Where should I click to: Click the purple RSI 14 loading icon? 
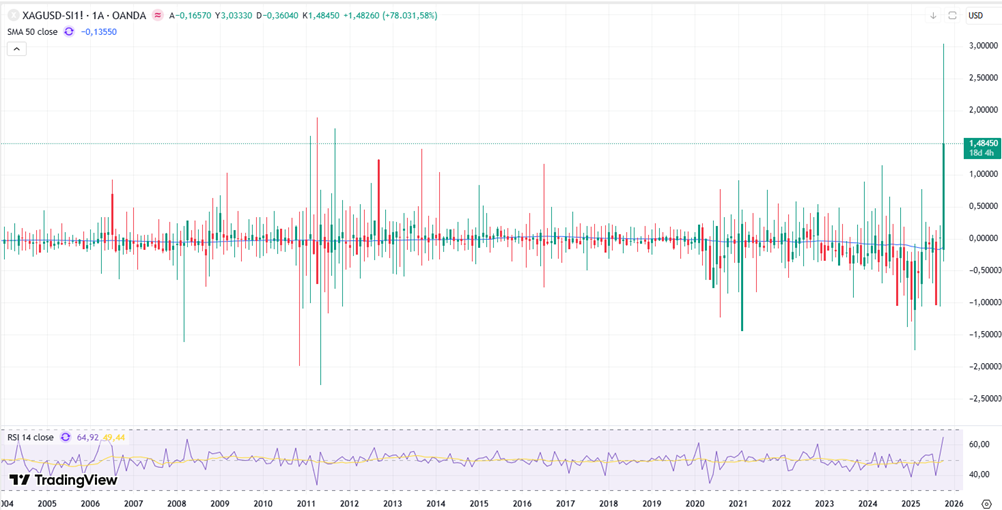tap(66, 437)
